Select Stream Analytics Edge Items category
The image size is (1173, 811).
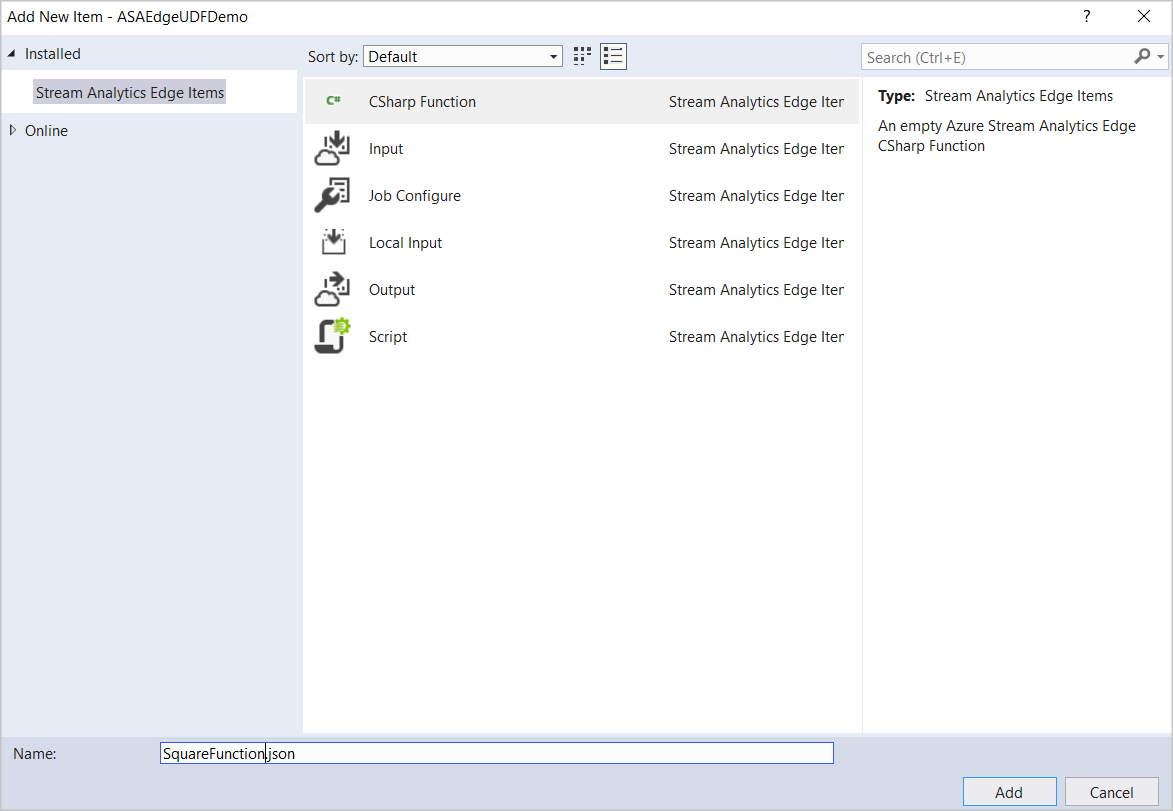point(129,92)
